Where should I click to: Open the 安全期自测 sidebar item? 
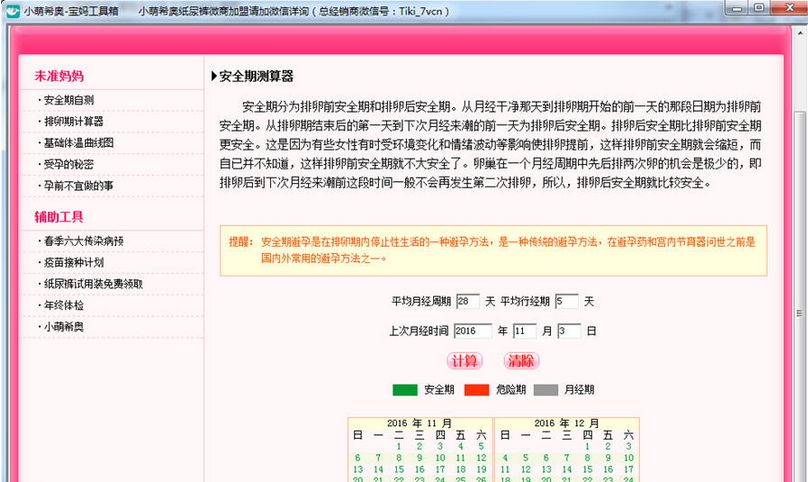[x=69, y=100]
